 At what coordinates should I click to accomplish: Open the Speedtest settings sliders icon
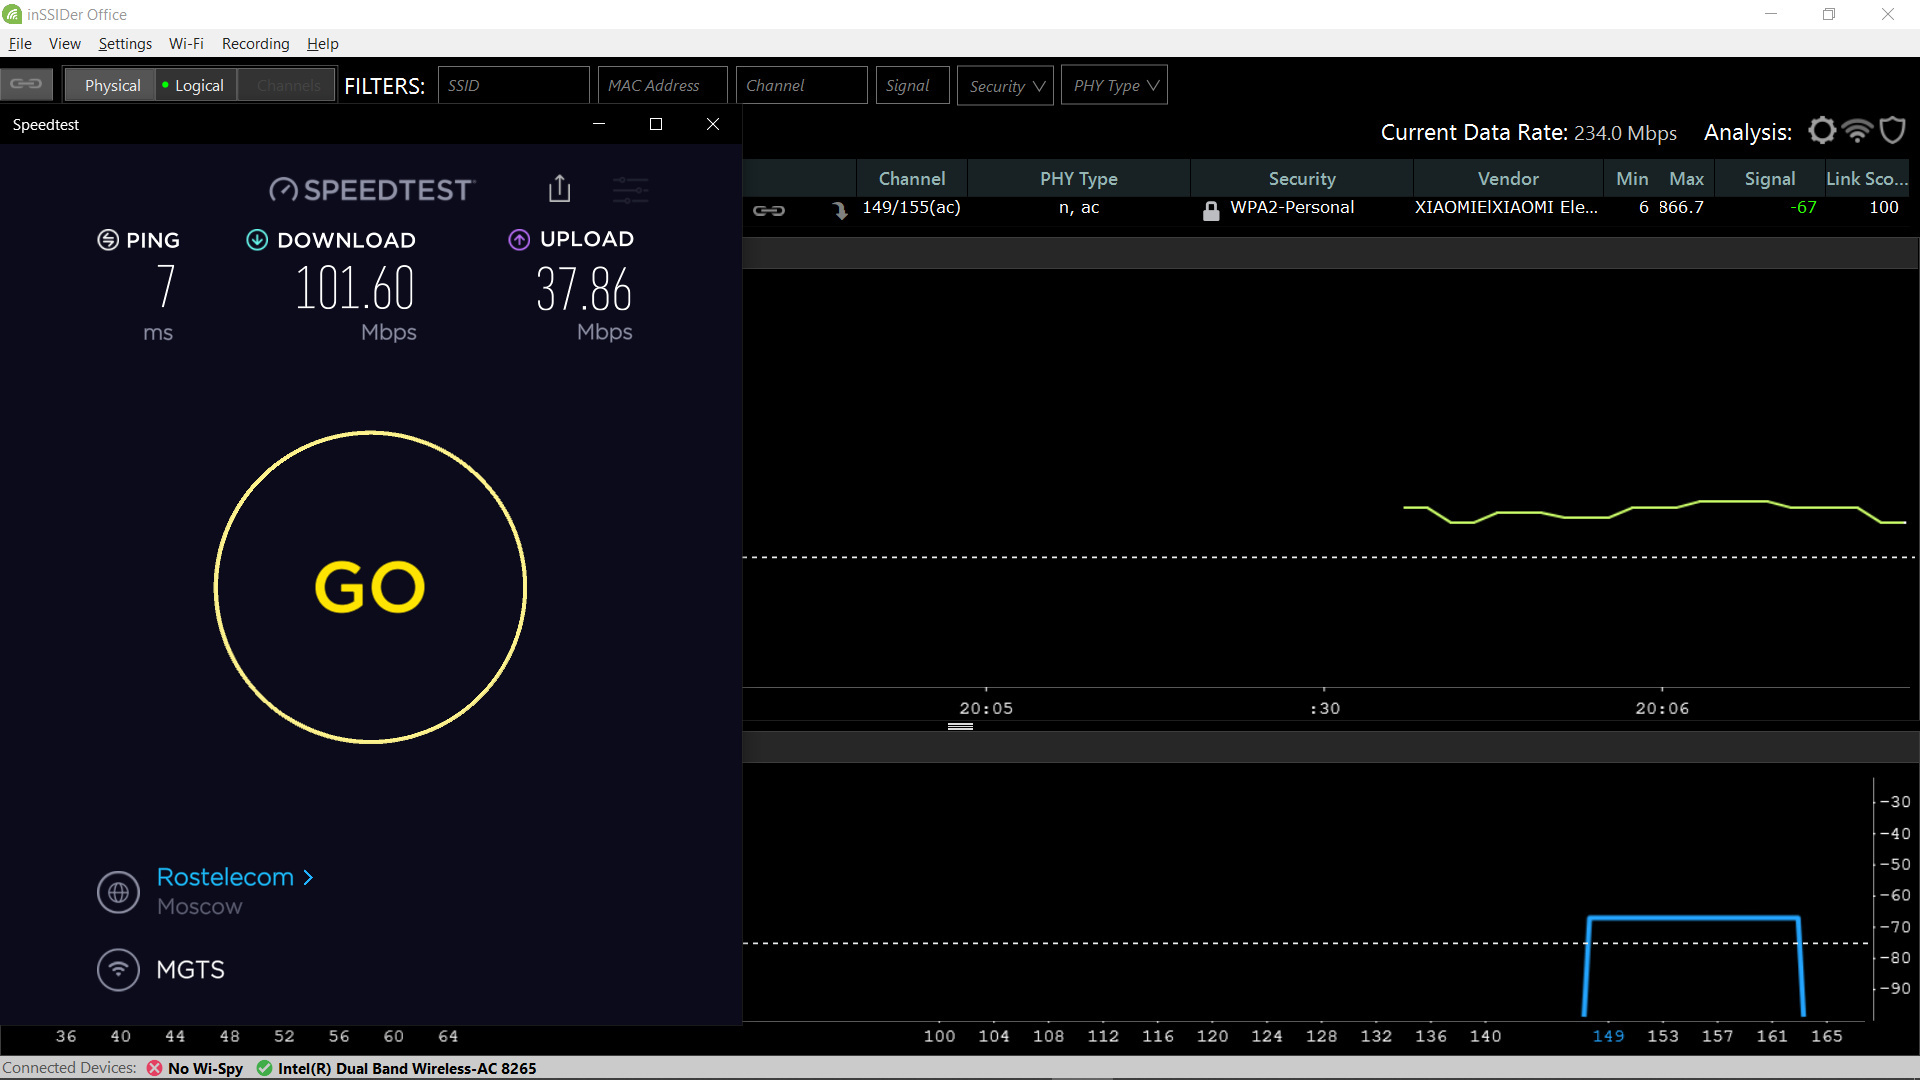pos(631,189)
